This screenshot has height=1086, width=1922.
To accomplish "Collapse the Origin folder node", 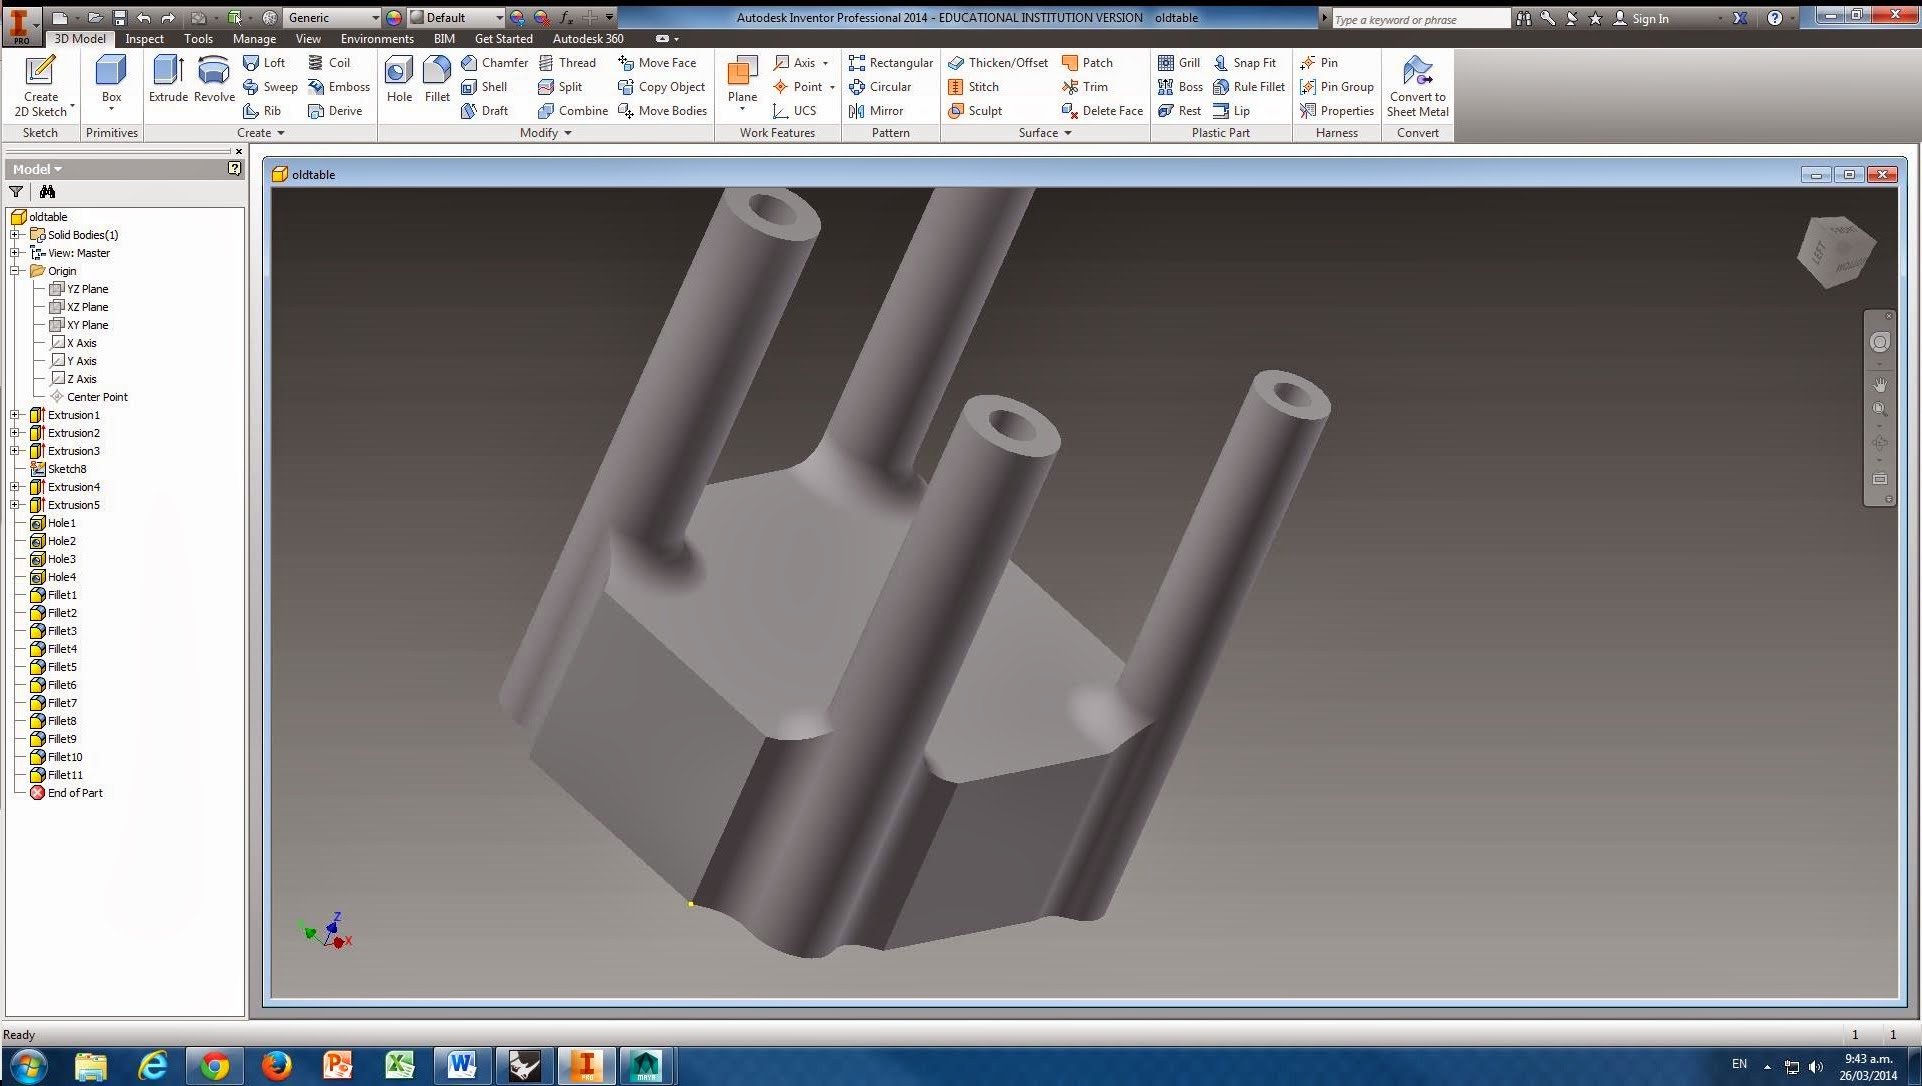I will [x=15, y=271].
